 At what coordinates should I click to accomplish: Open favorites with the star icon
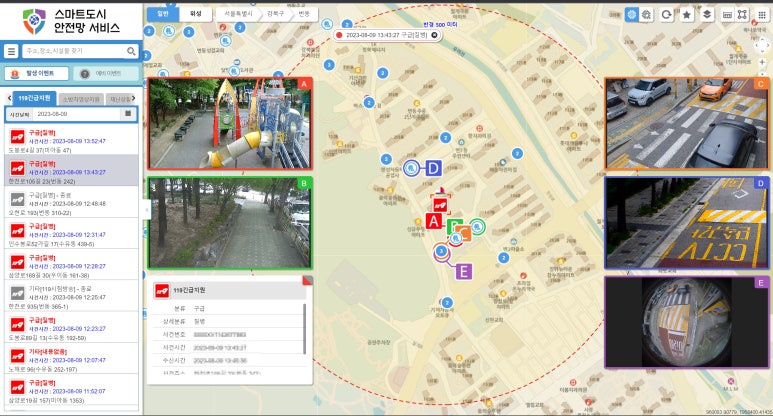coord(686,15)
